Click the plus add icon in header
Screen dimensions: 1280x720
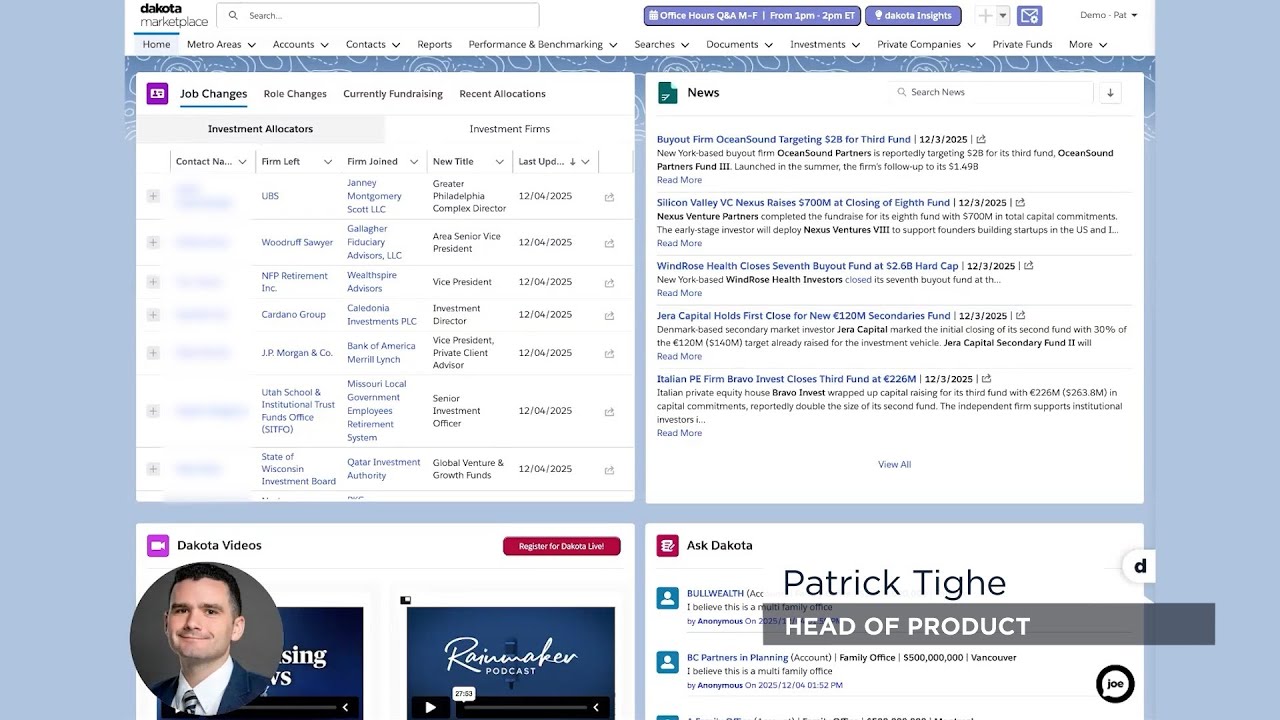pos(985,15)
